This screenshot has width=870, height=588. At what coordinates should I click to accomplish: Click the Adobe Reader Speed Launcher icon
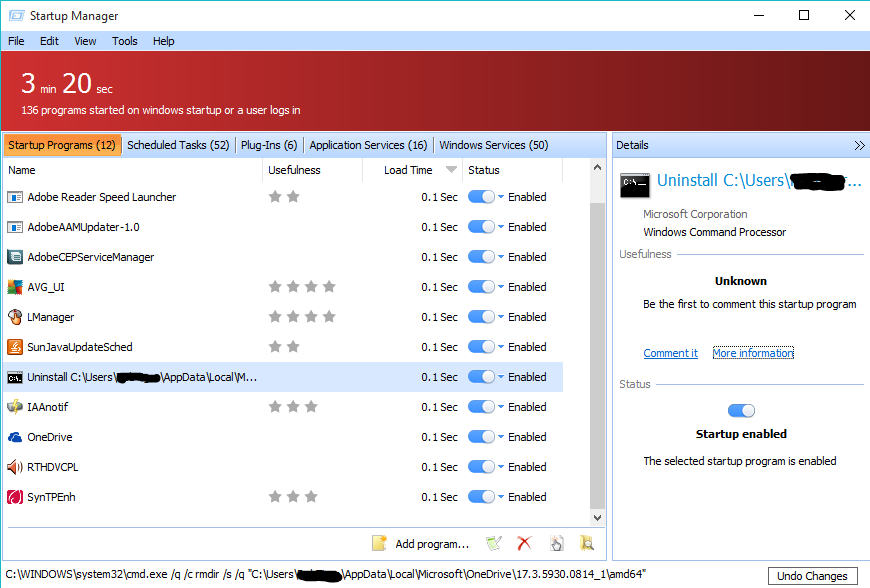coord(15,197)
